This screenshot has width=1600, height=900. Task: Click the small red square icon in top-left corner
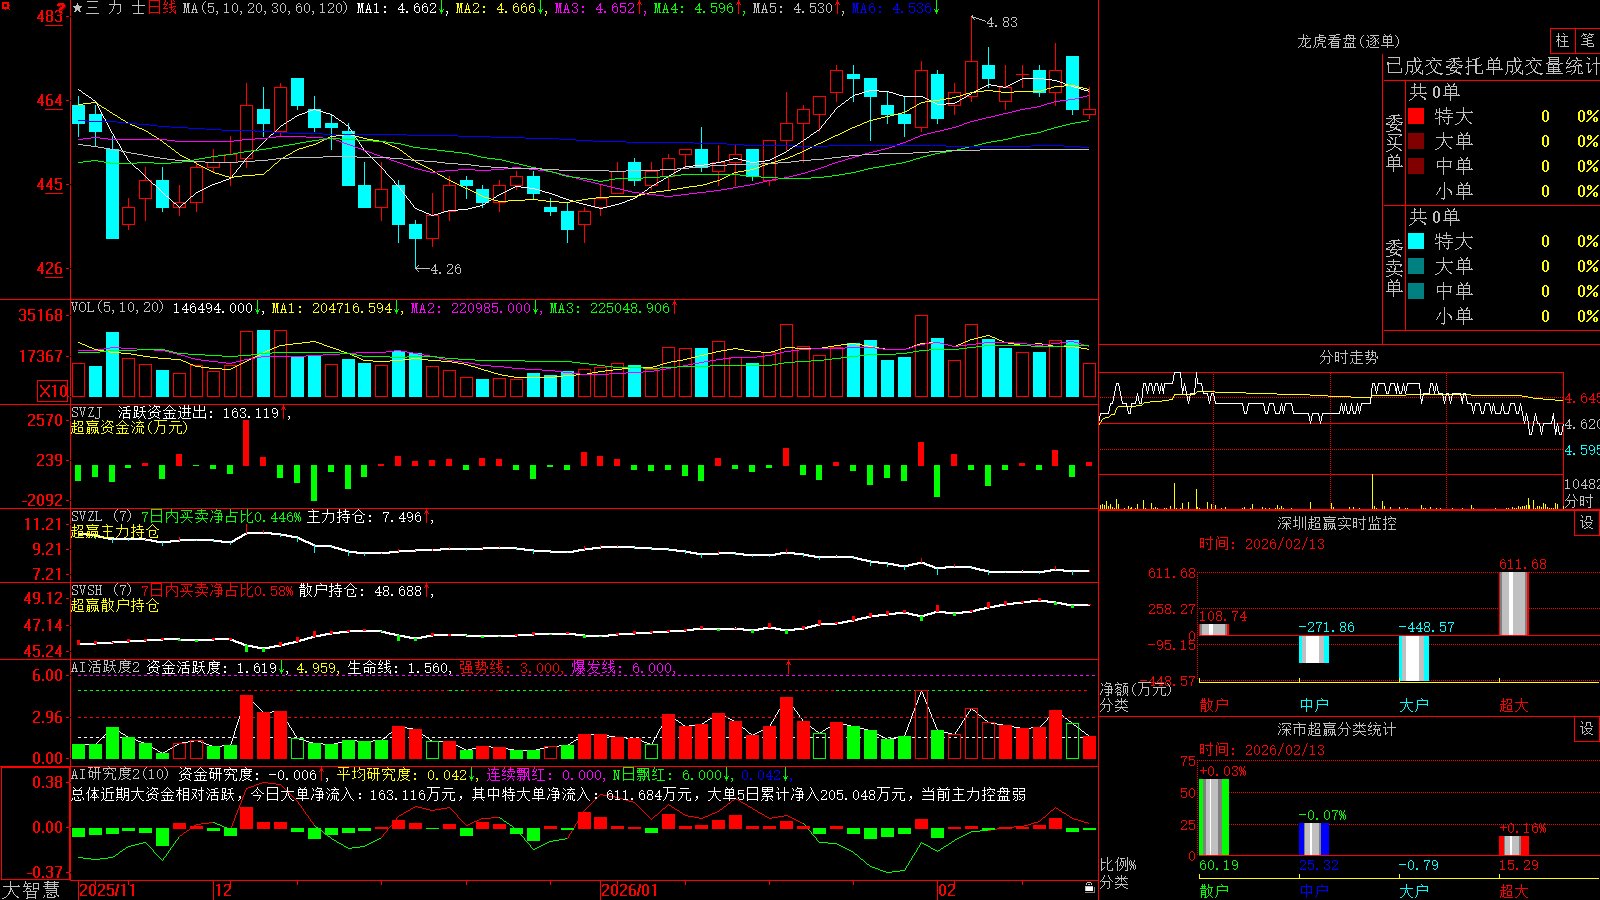click(x=4, y=4)
